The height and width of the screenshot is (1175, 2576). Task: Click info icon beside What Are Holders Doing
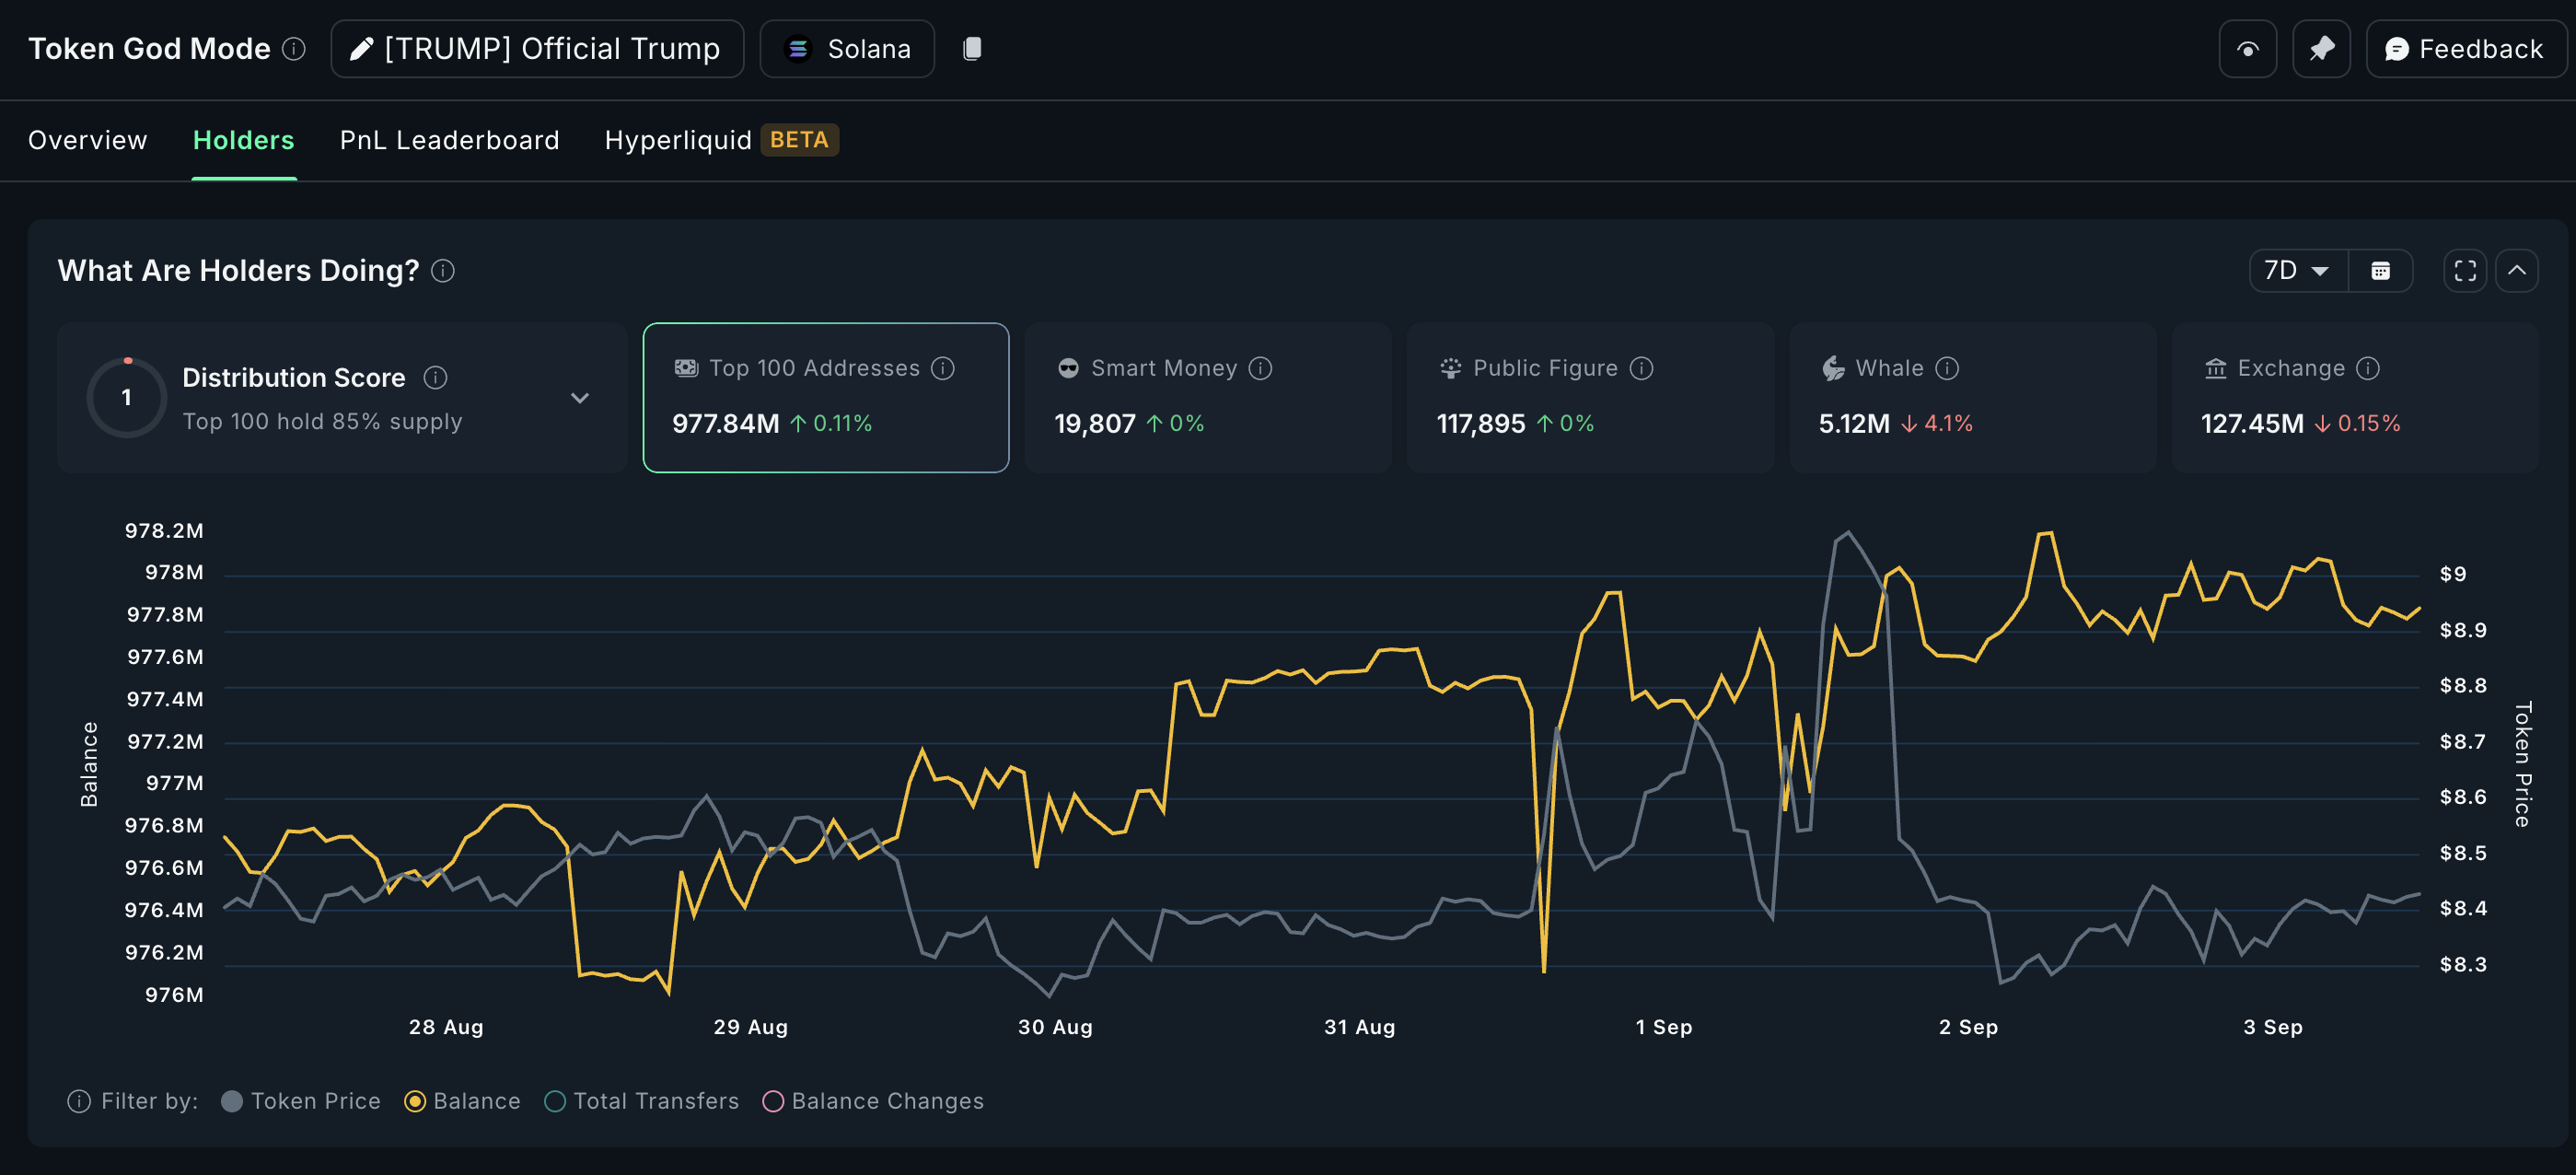(x=443, y=271)
